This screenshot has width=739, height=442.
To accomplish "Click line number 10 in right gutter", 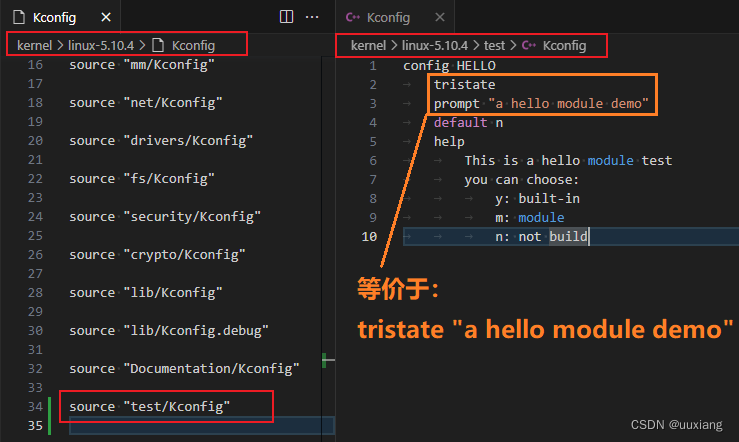I will coord(369,237).
